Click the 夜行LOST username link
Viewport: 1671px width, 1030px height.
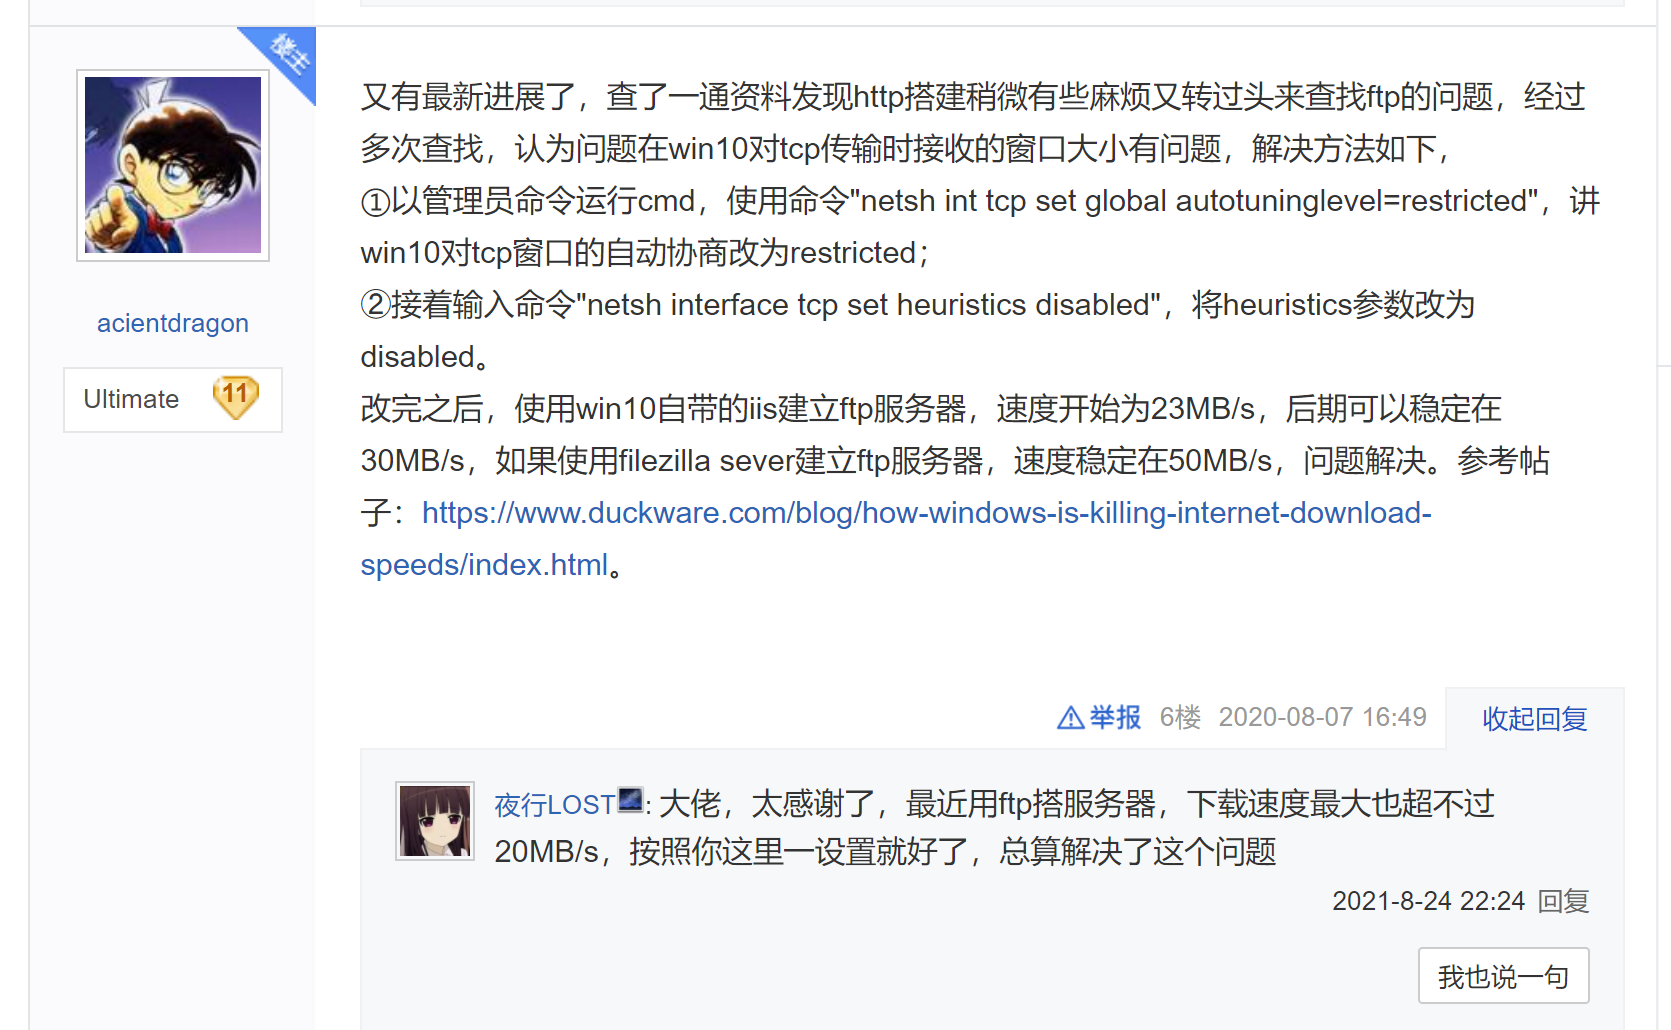[x=555, y=805]
